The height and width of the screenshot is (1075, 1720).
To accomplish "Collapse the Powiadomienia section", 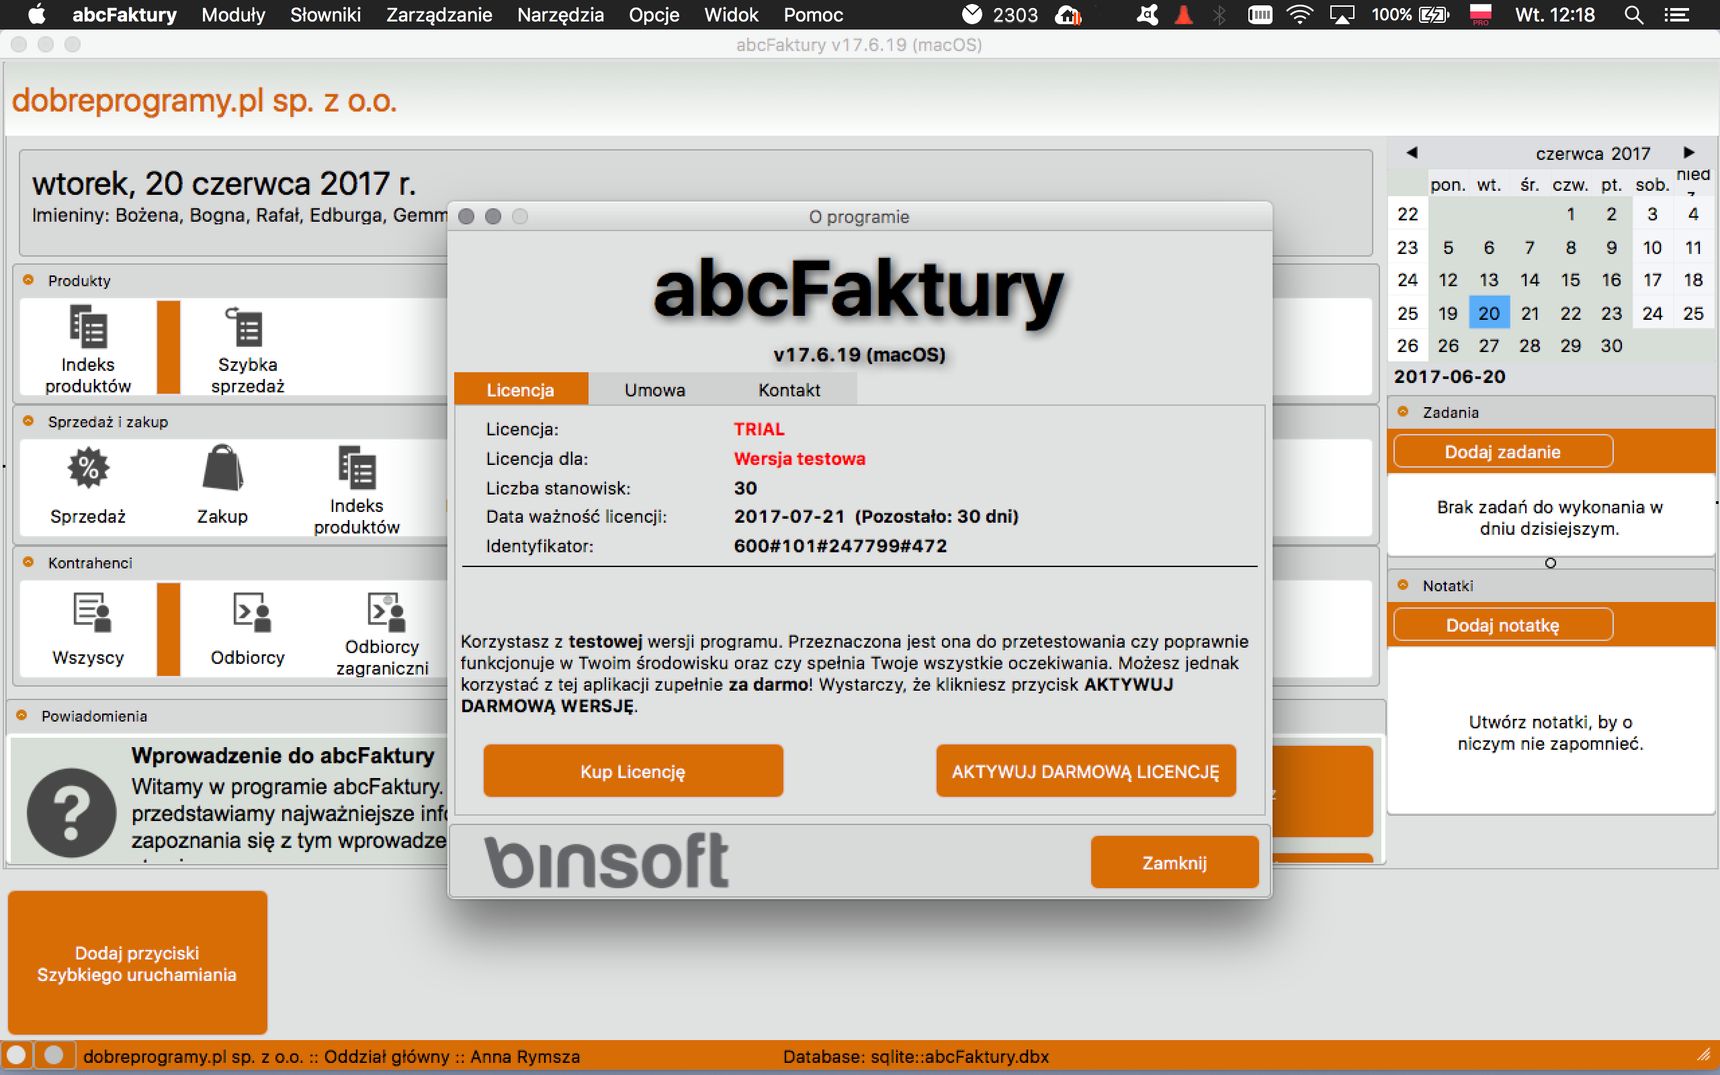I will (x=22, y=715).
